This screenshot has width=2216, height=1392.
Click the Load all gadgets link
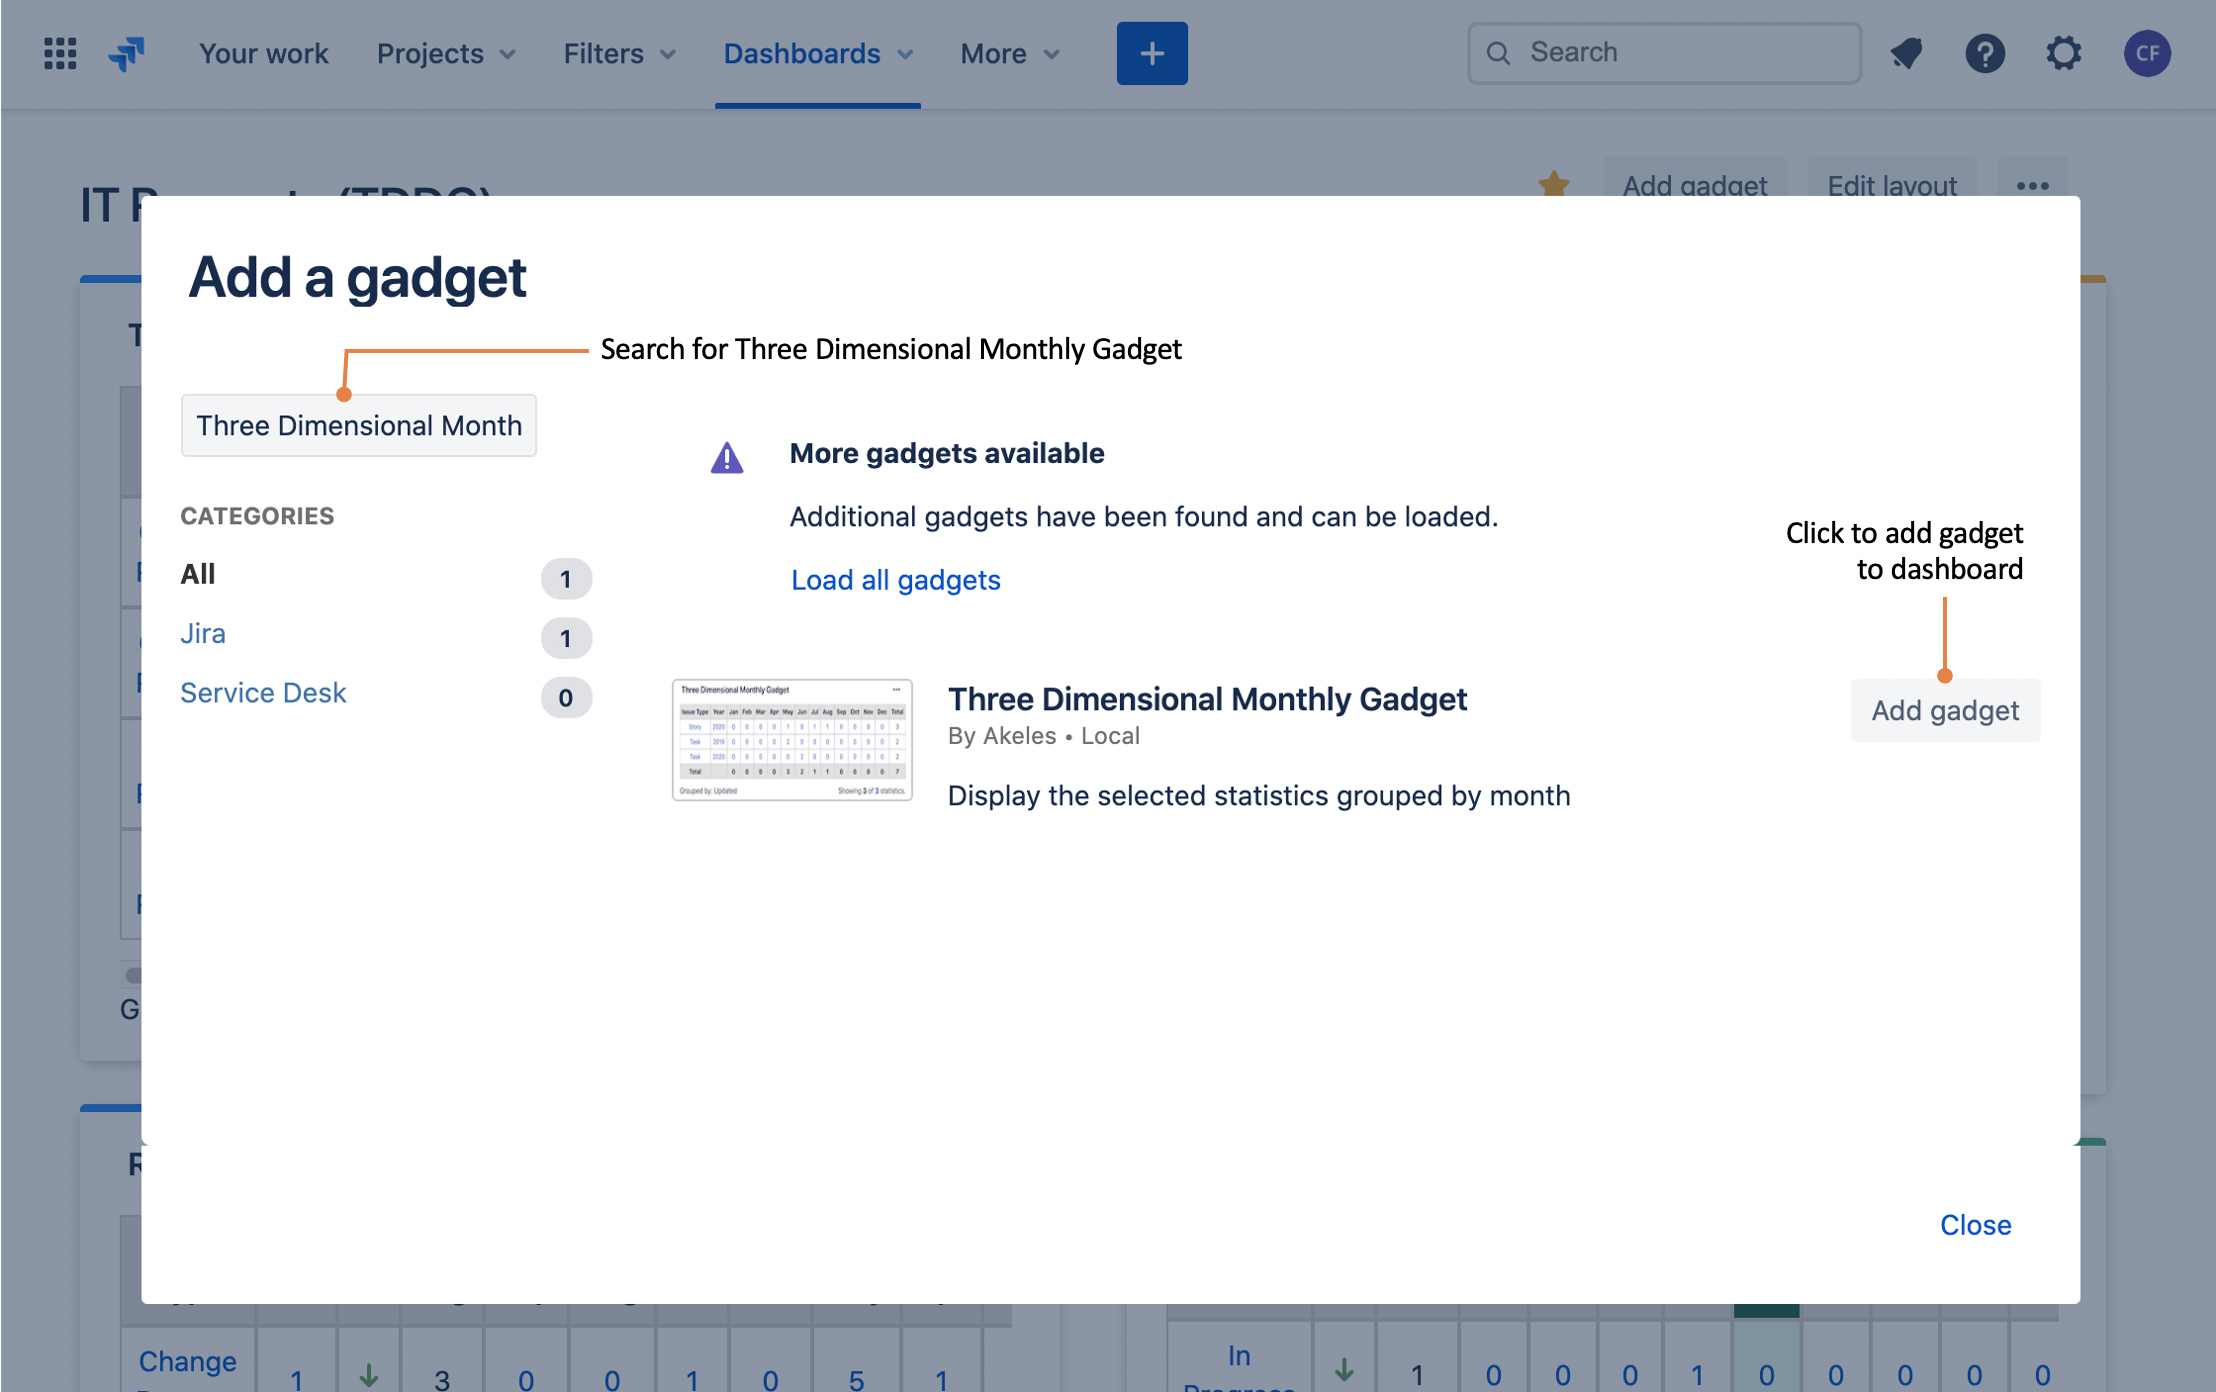coord(895,579)
